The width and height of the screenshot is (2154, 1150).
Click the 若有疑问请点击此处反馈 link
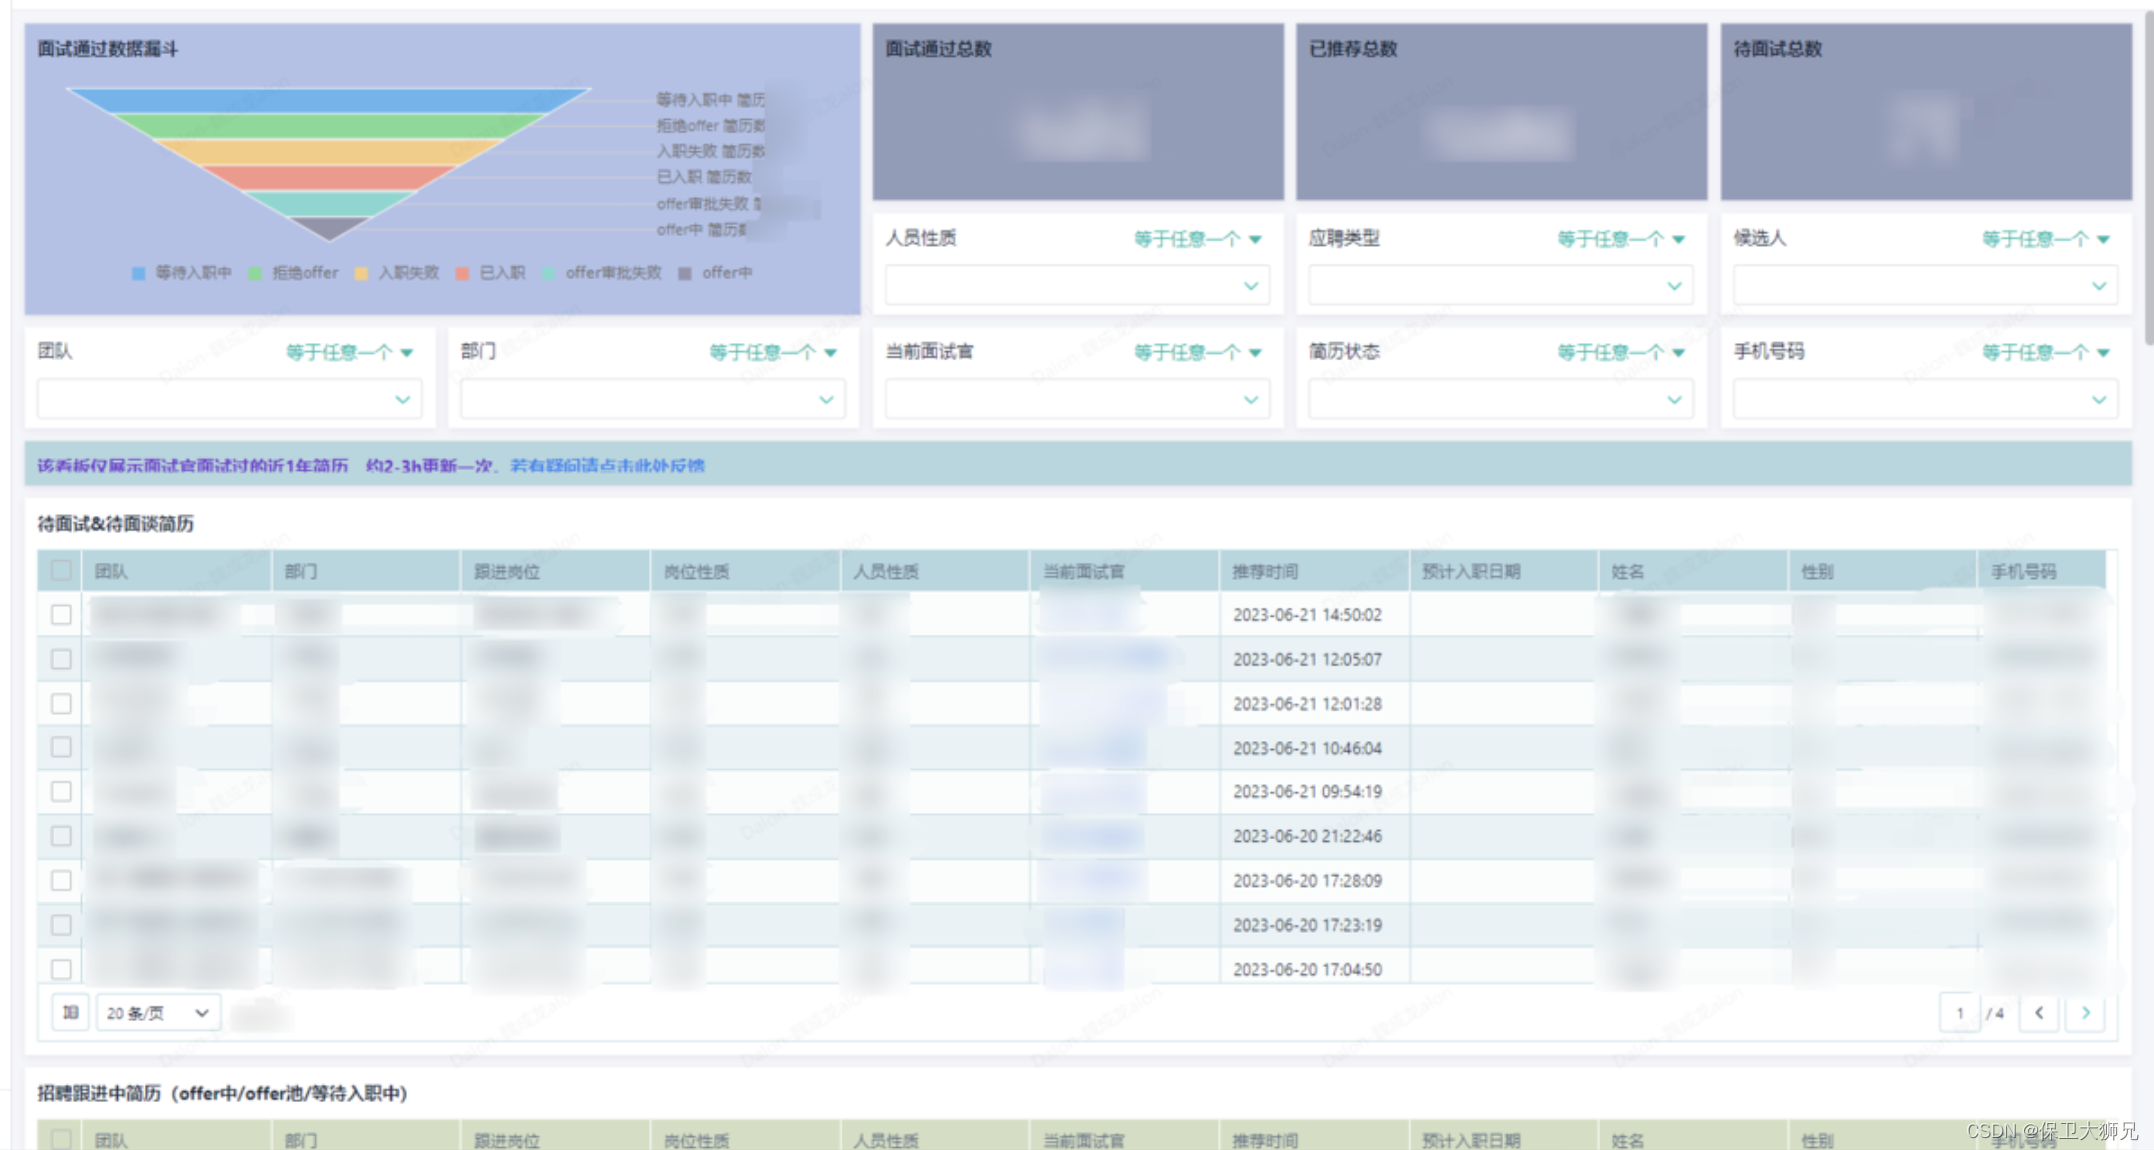607,465
